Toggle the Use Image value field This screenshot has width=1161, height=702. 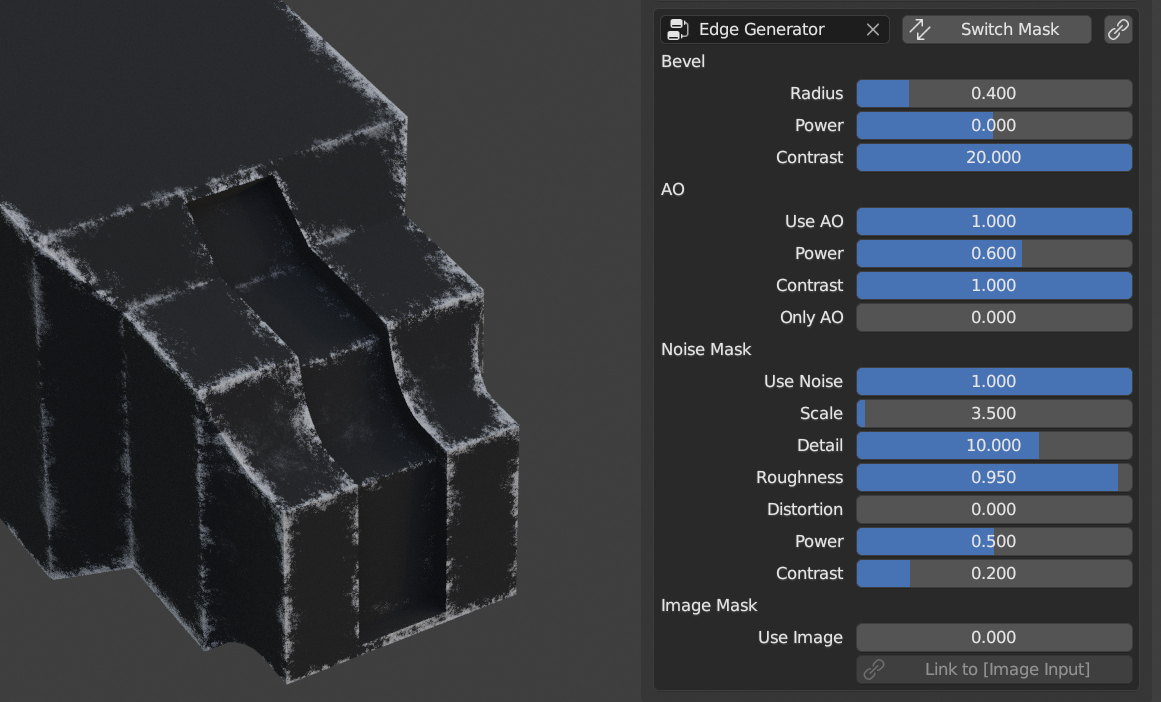(x=994, y=638)
